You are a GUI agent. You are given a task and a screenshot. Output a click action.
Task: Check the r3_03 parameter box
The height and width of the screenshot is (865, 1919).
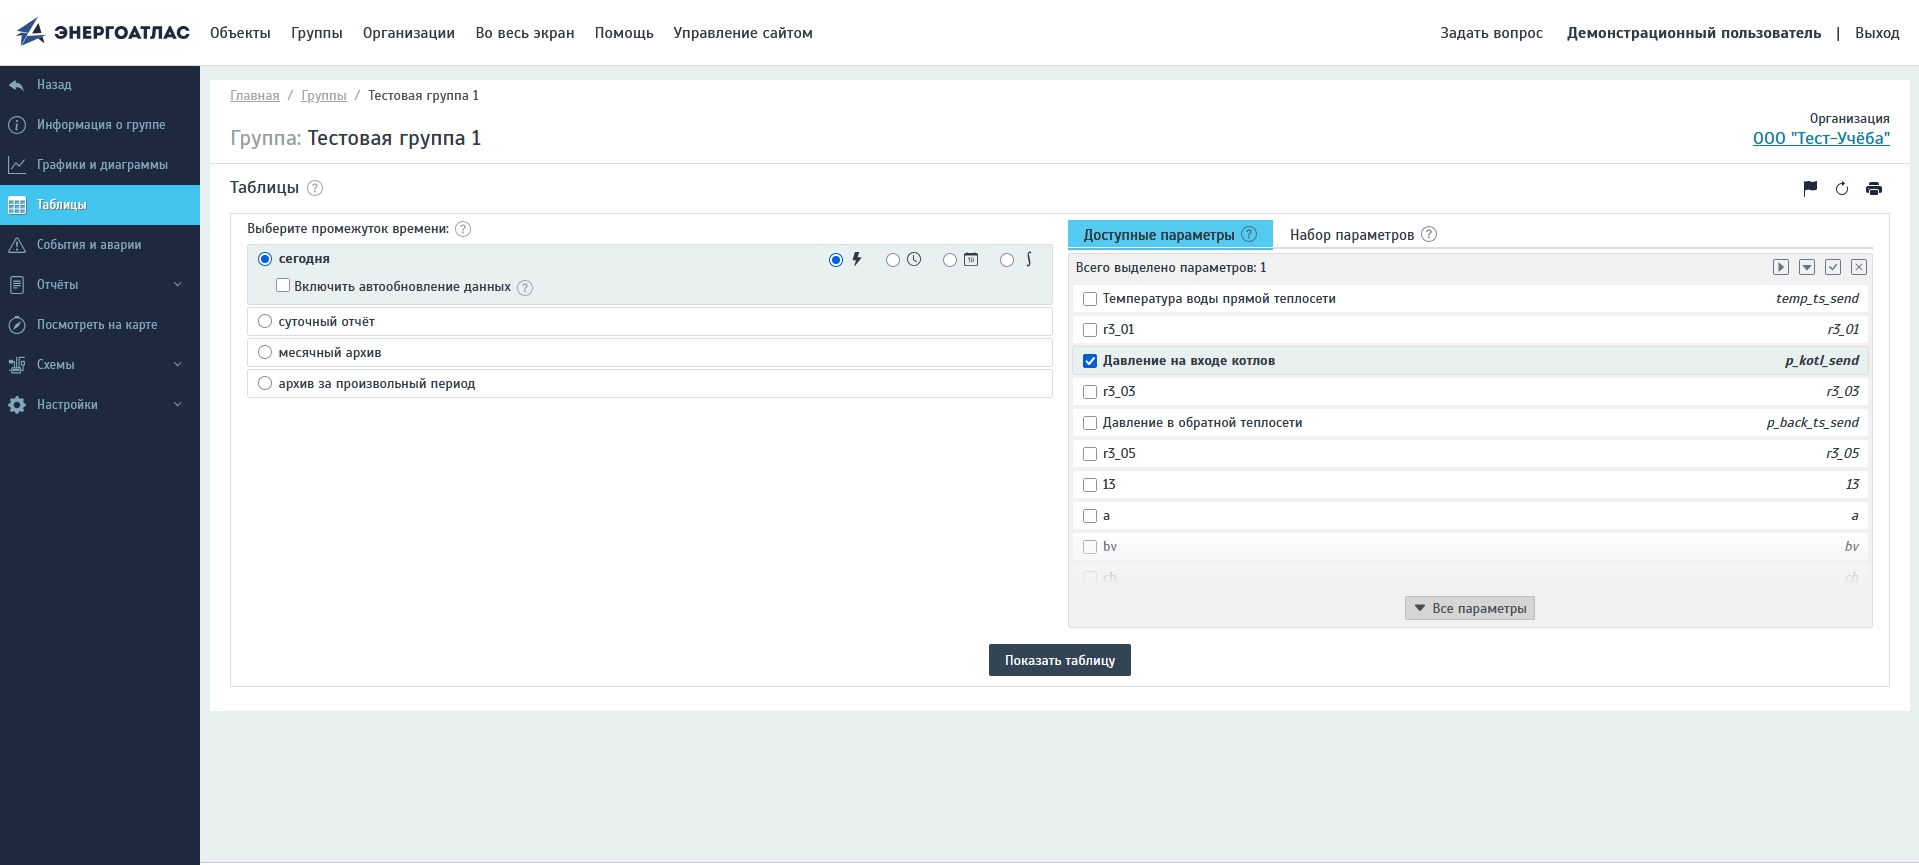[1090, 392]
